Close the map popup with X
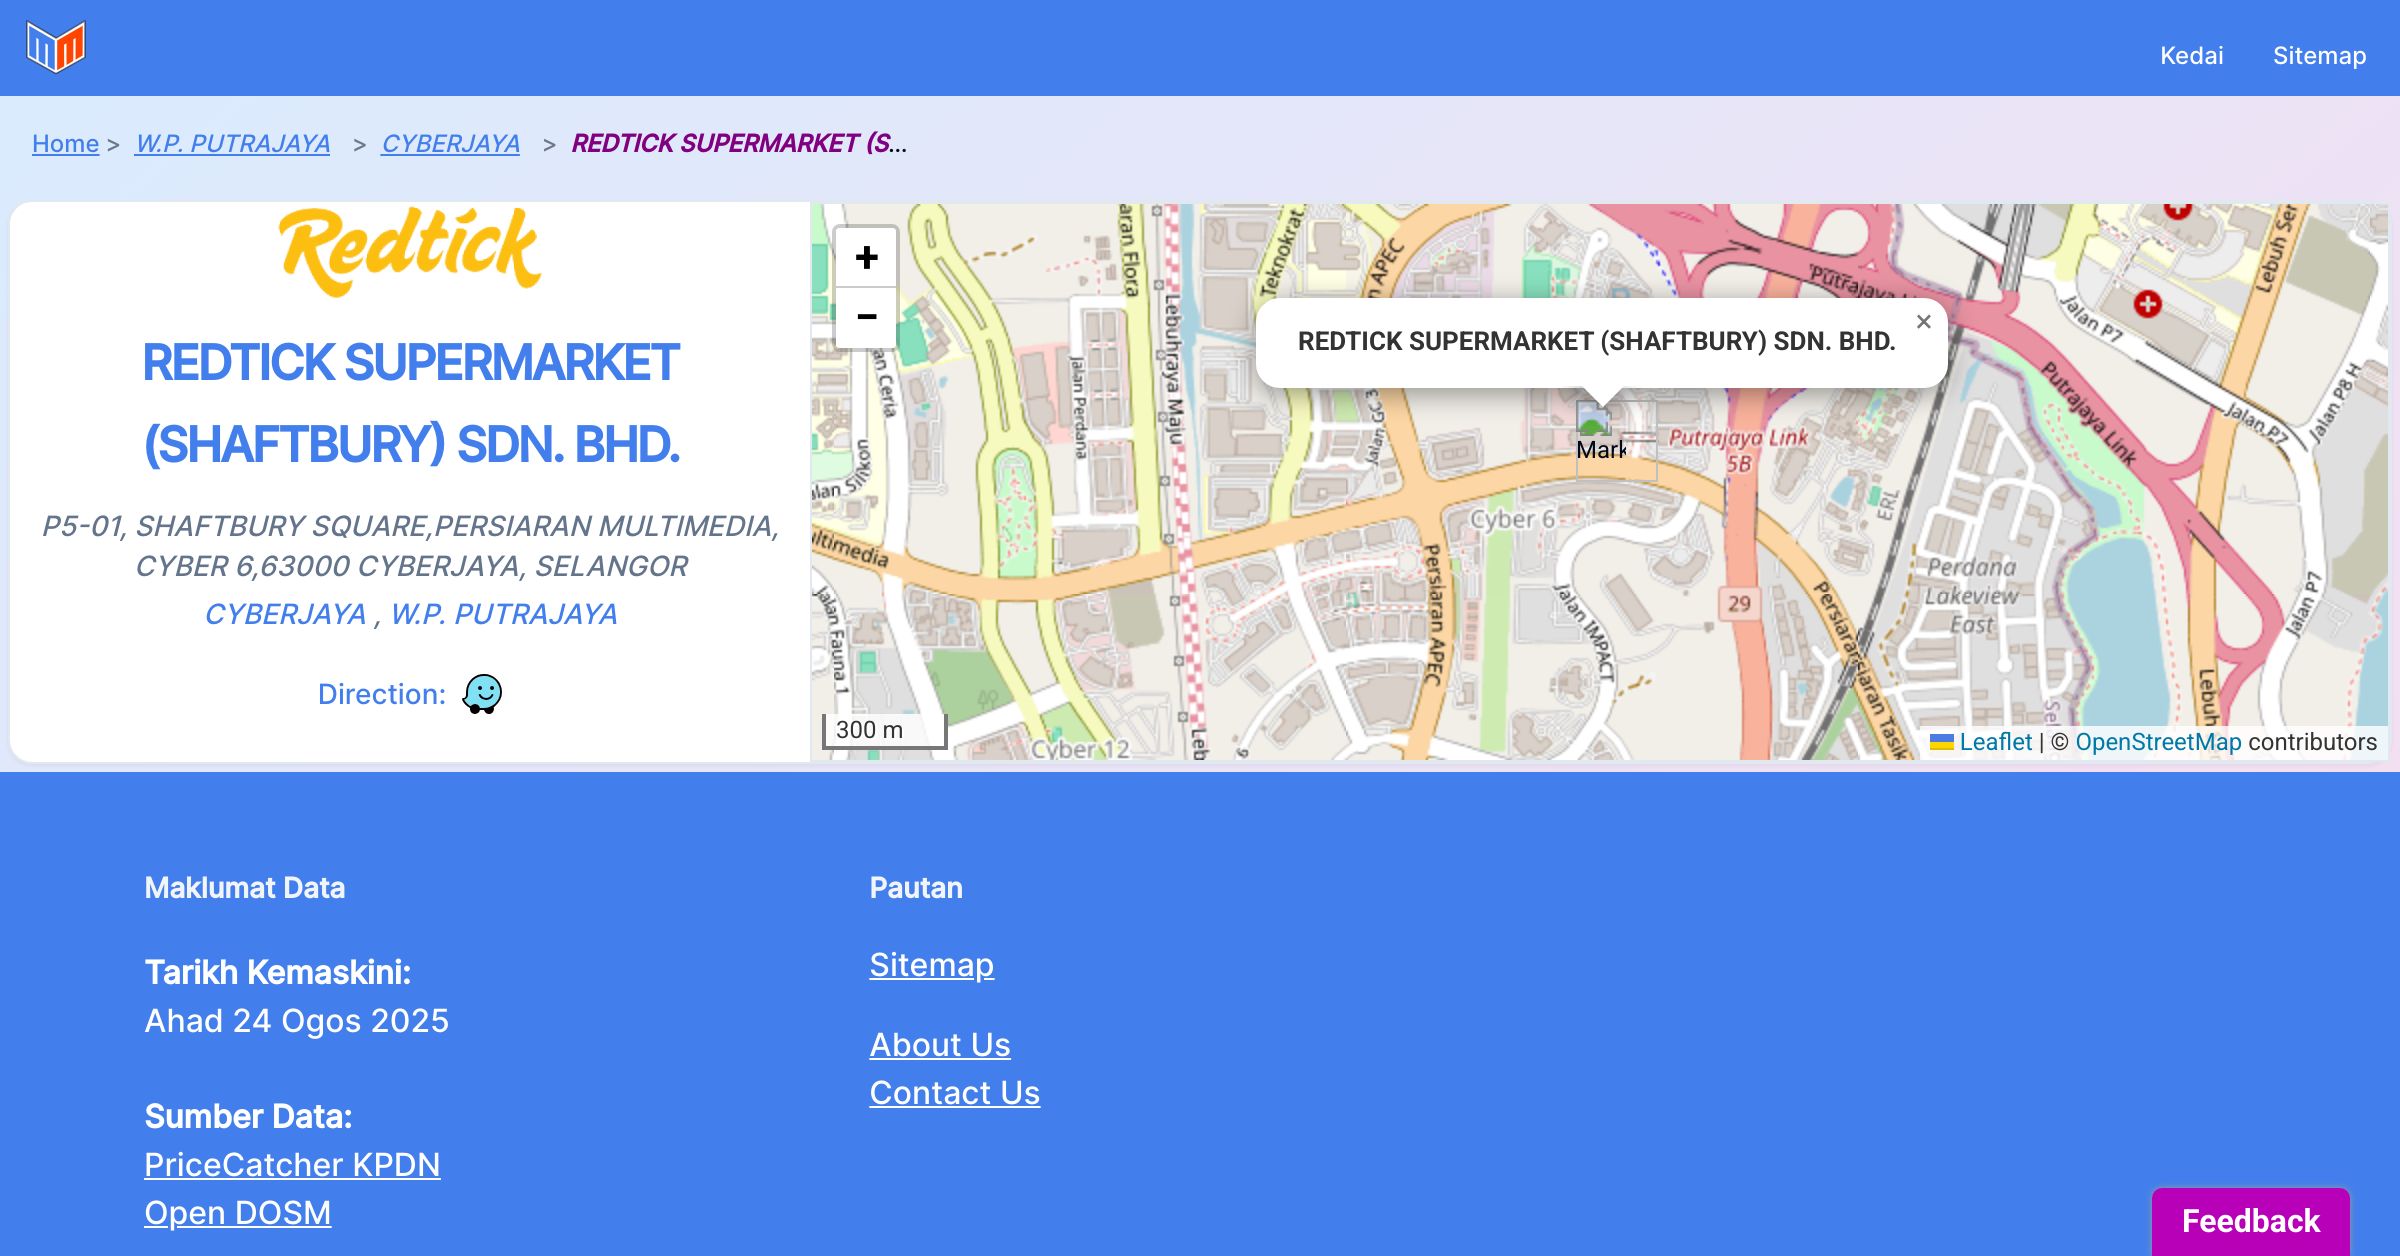The image size is (2400, 1256). click(1923, 322)
